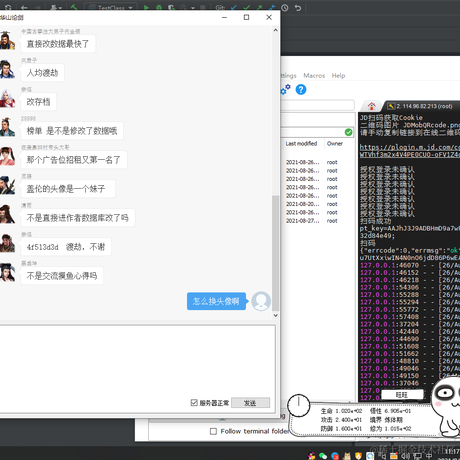Click the blue 怎么换头像啊 message bubble
This screenshot has width=460, height=460.
point(216,301)
